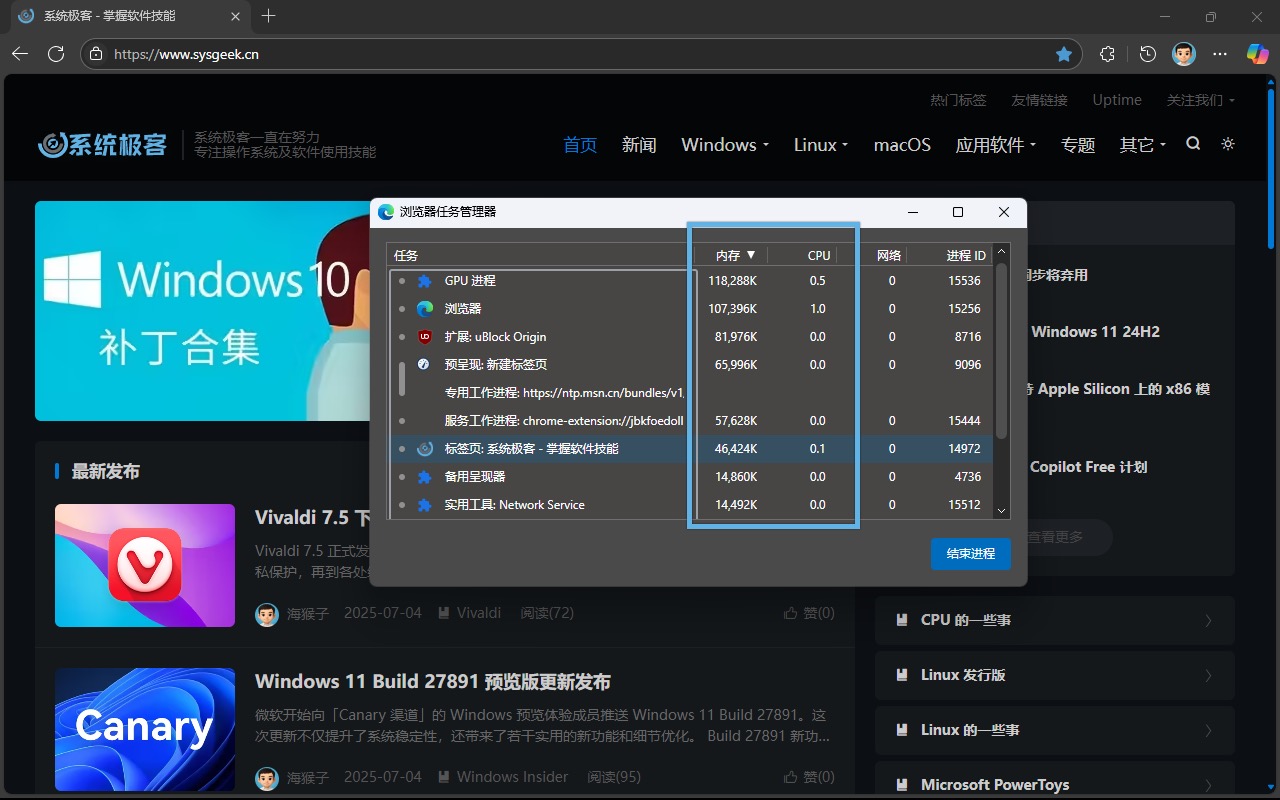Image resolution: width=1280 pixels, height=800 pixels.
Task: Click the 备用呈现器 puzzle icon
Action: coord(424,477)
